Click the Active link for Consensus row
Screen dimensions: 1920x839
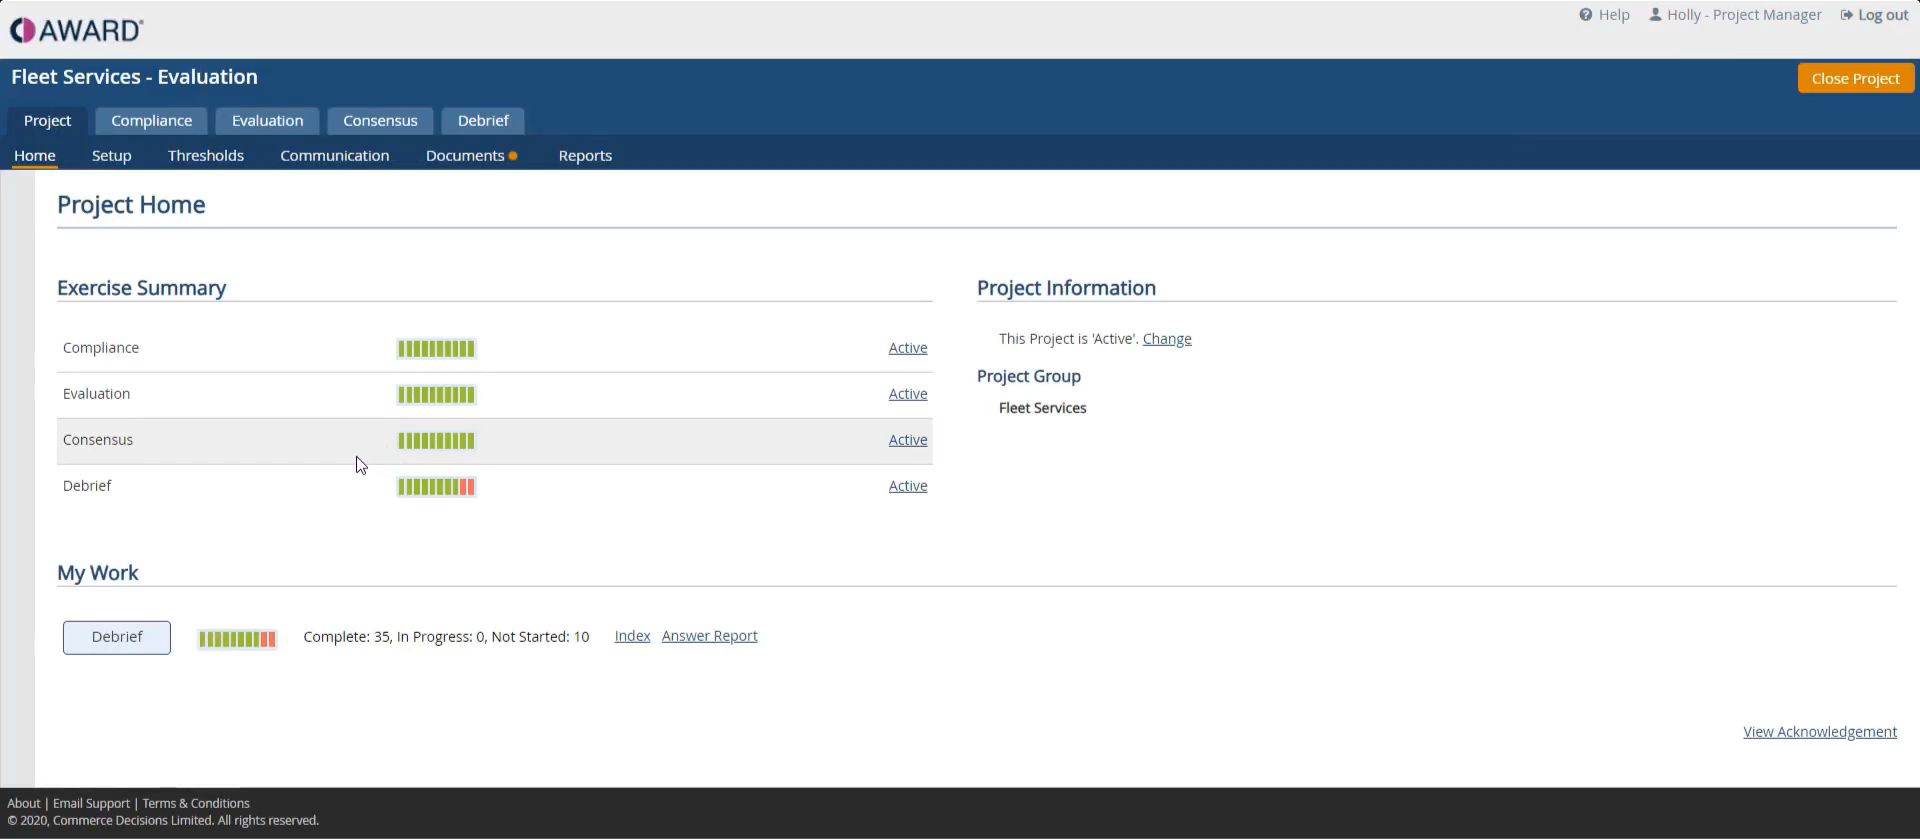[907, 440]
